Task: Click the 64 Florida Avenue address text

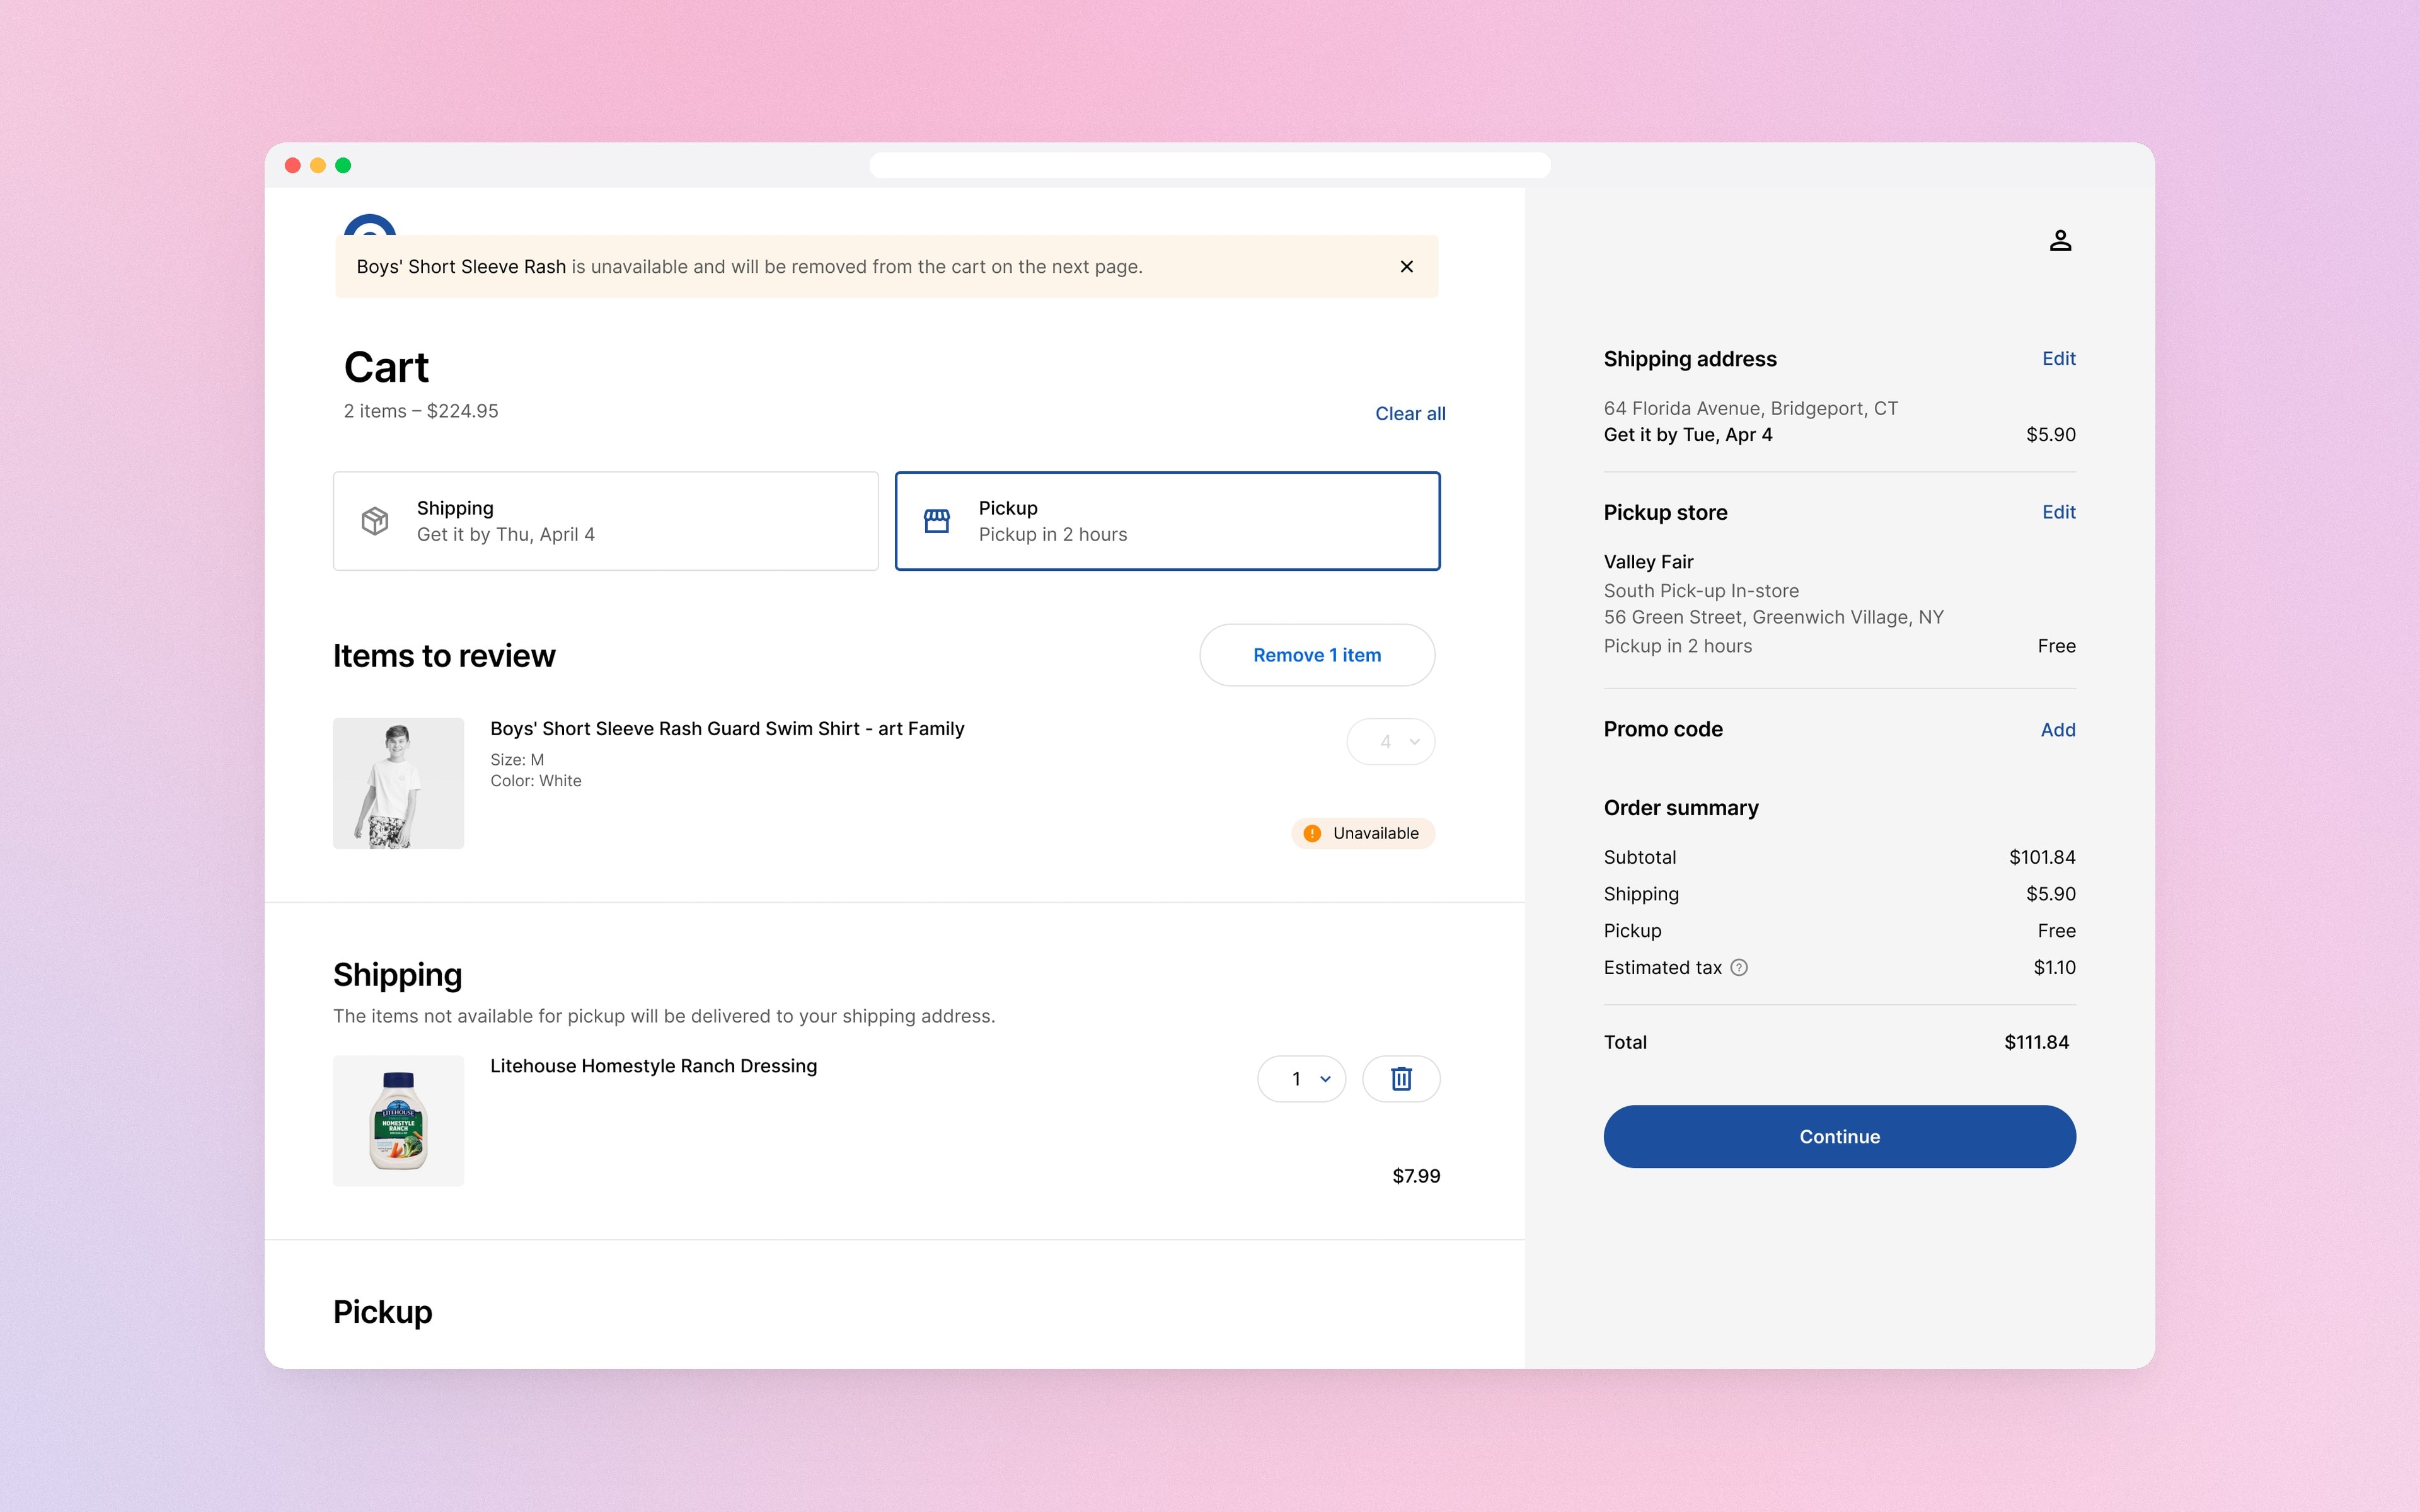Action: tap(1750, 408)
